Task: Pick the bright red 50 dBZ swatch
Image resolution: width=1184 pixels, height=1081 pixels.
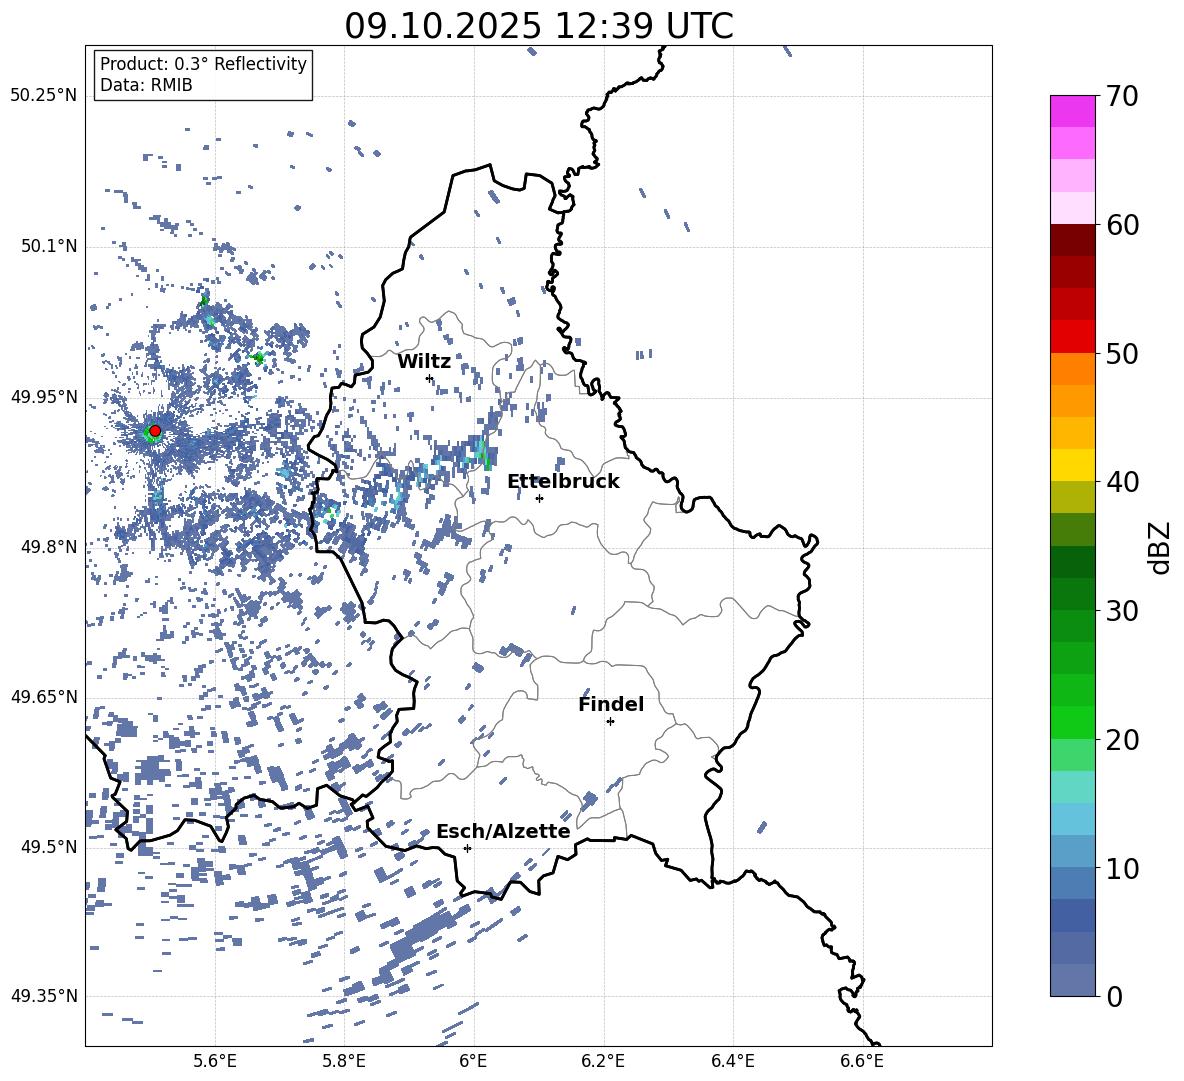Action: [x=1073, y=337]
